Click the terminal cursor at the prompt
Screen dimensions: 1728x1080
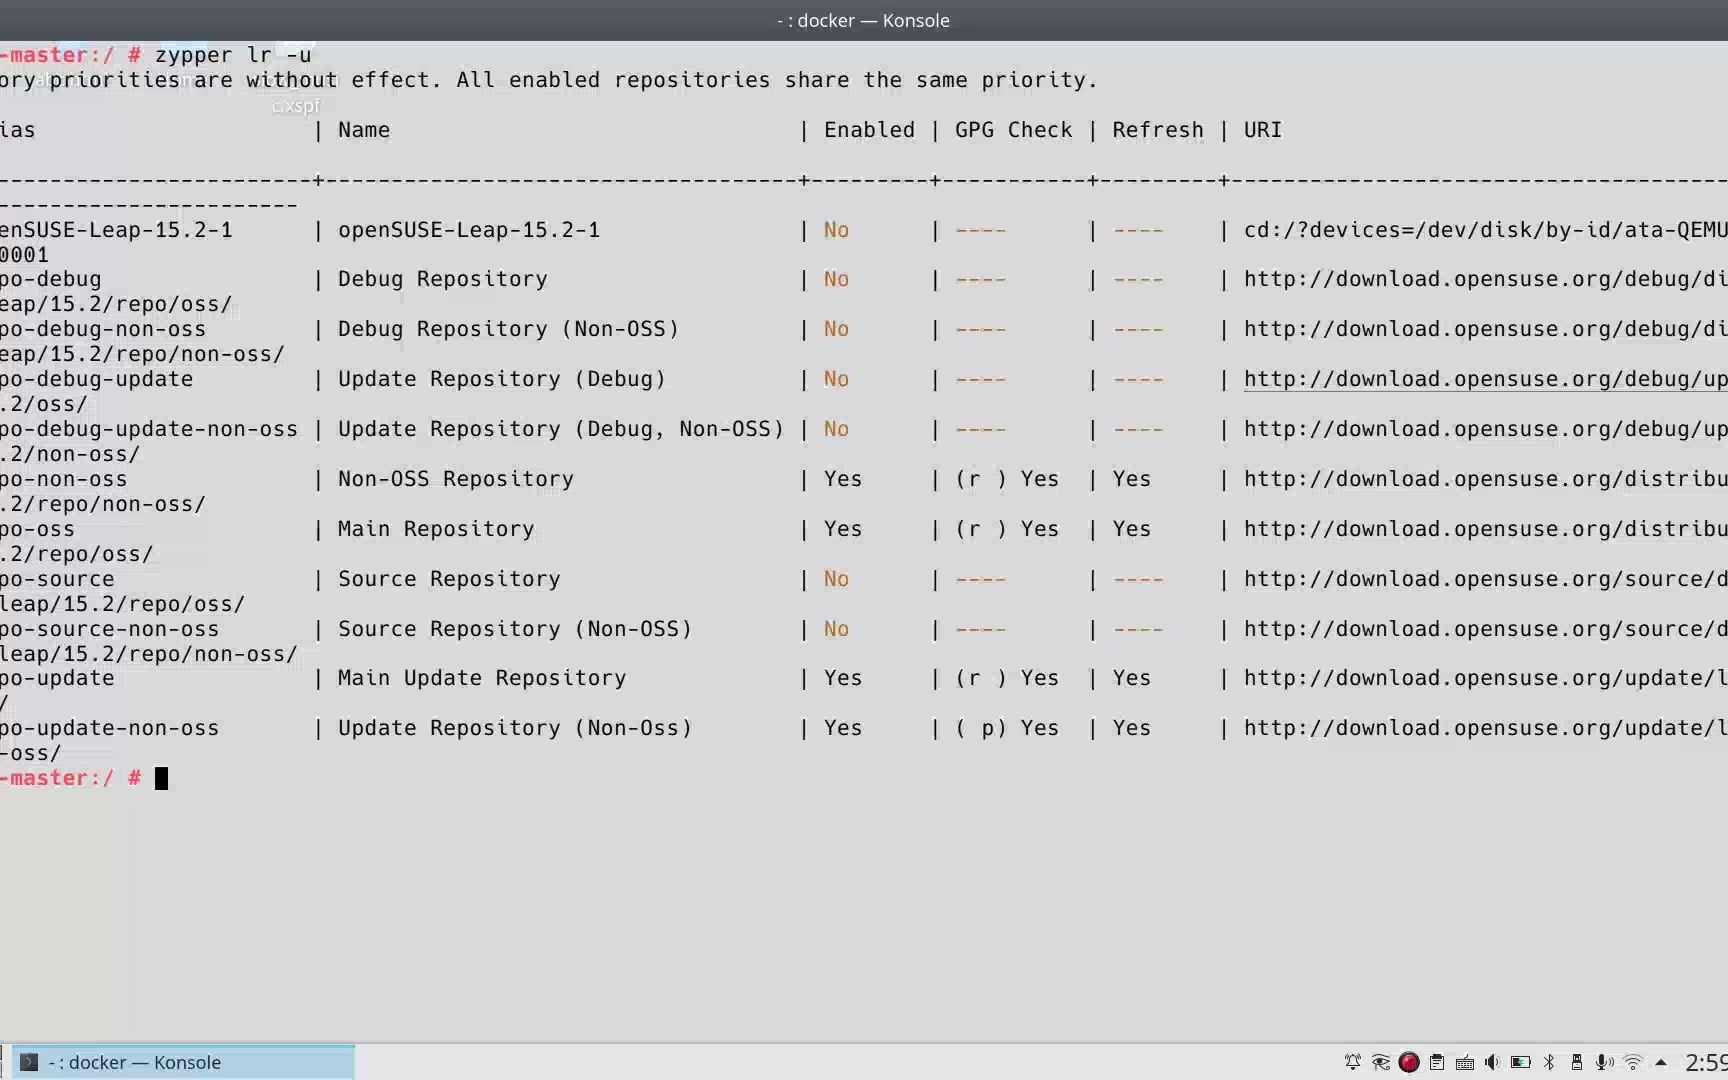(162, 778)
